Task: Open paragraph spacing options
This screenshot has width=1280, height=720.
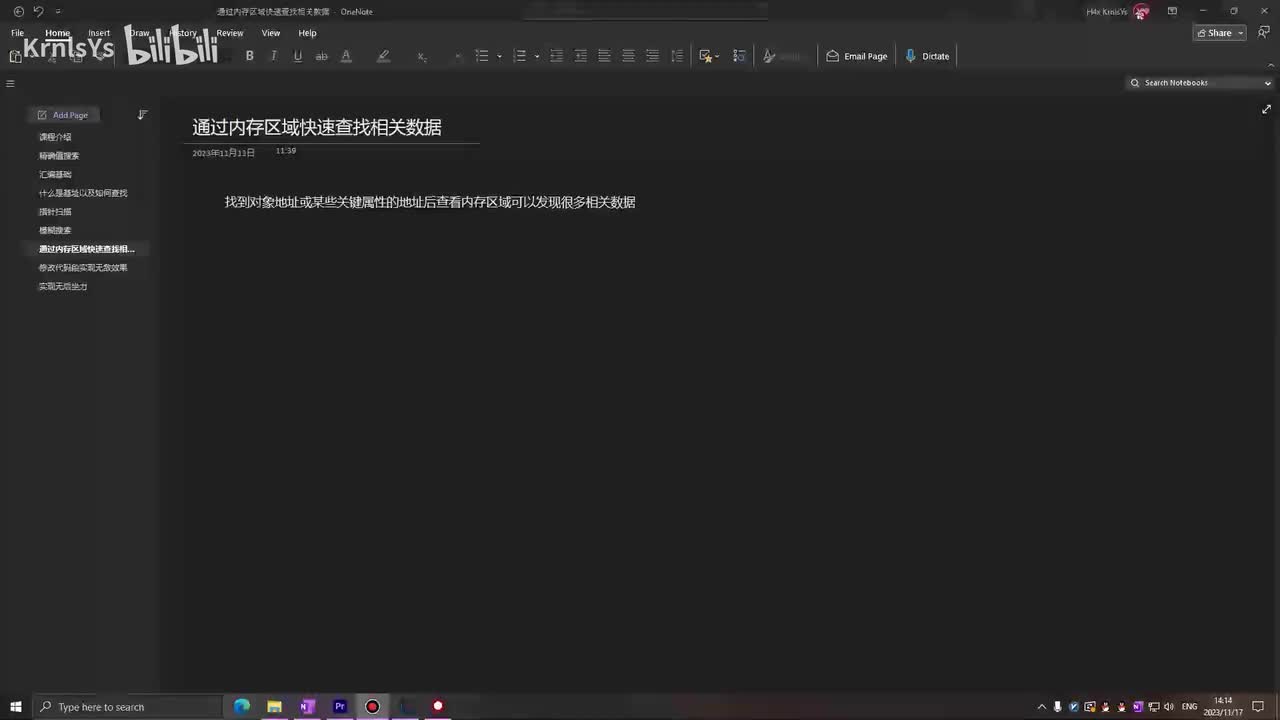Action: tap(677, 56)
